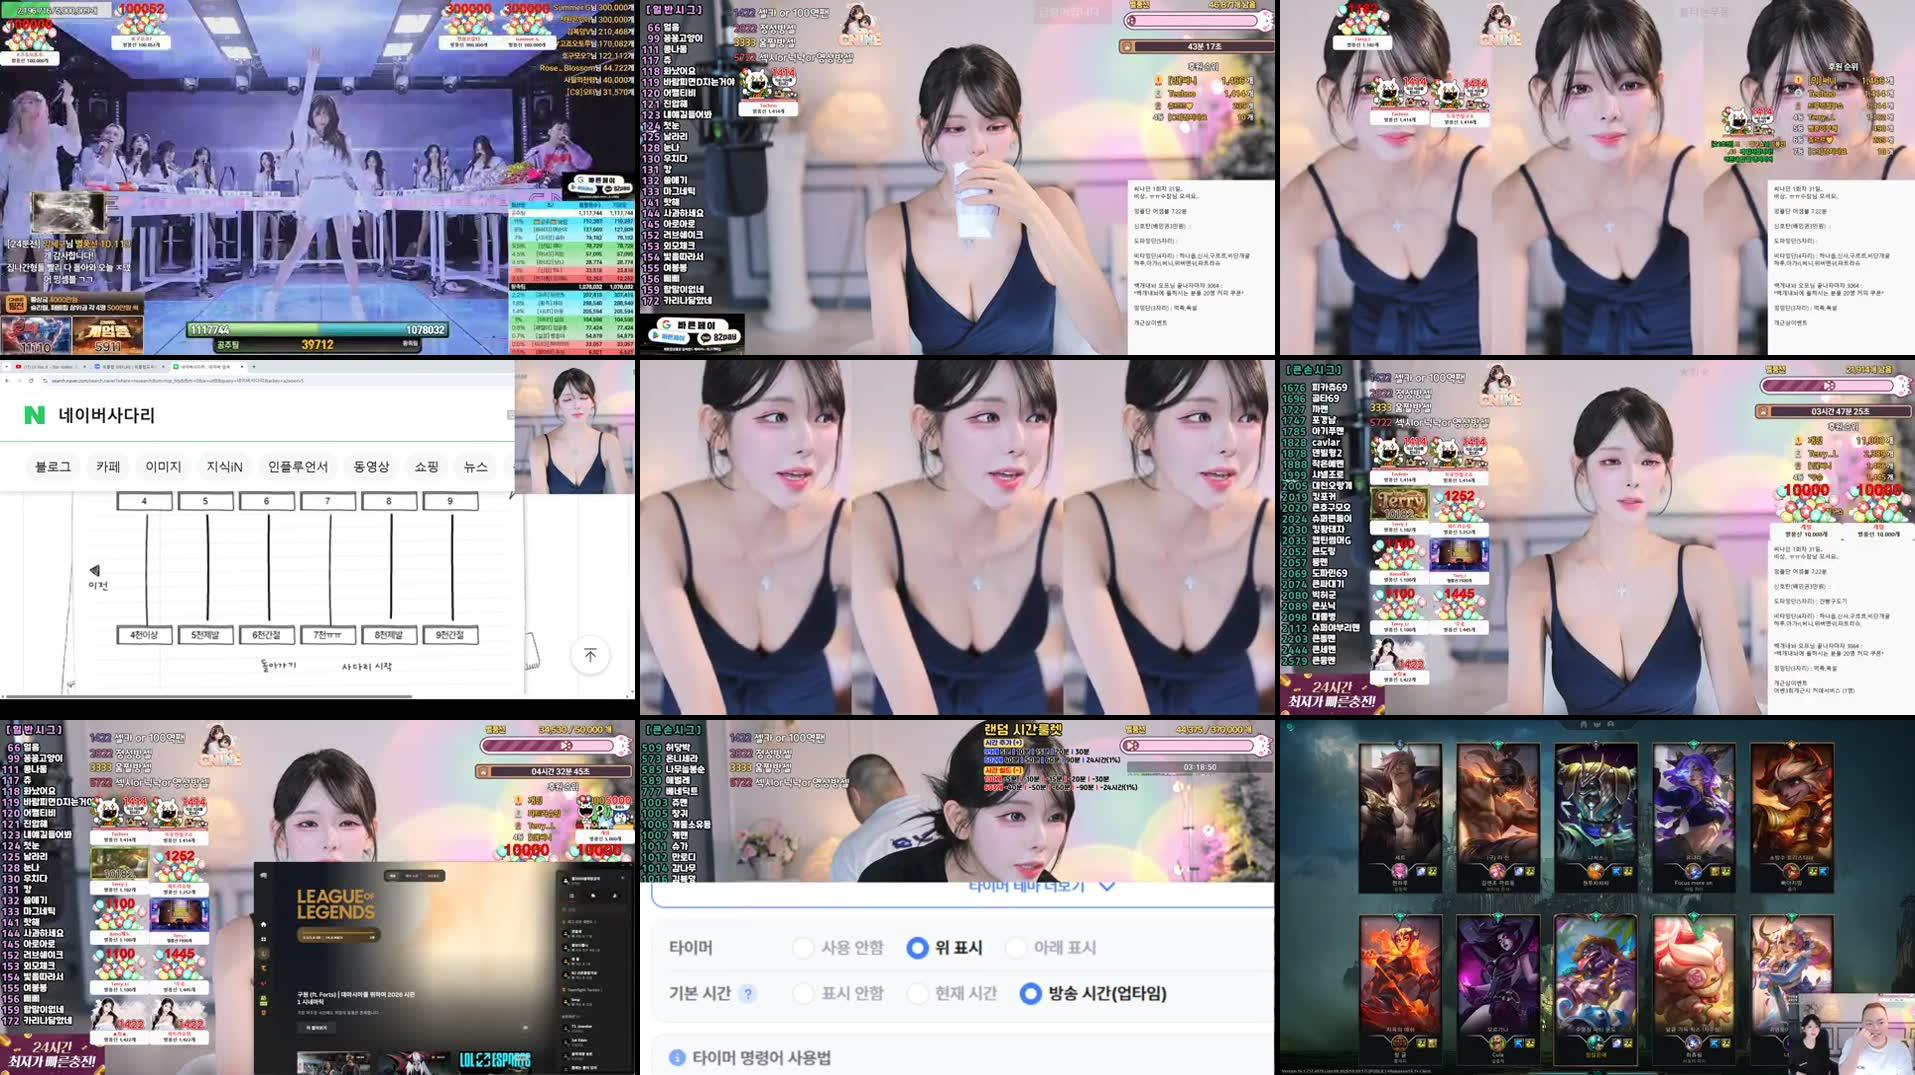Select the browser back arrow

coord(8,380)
